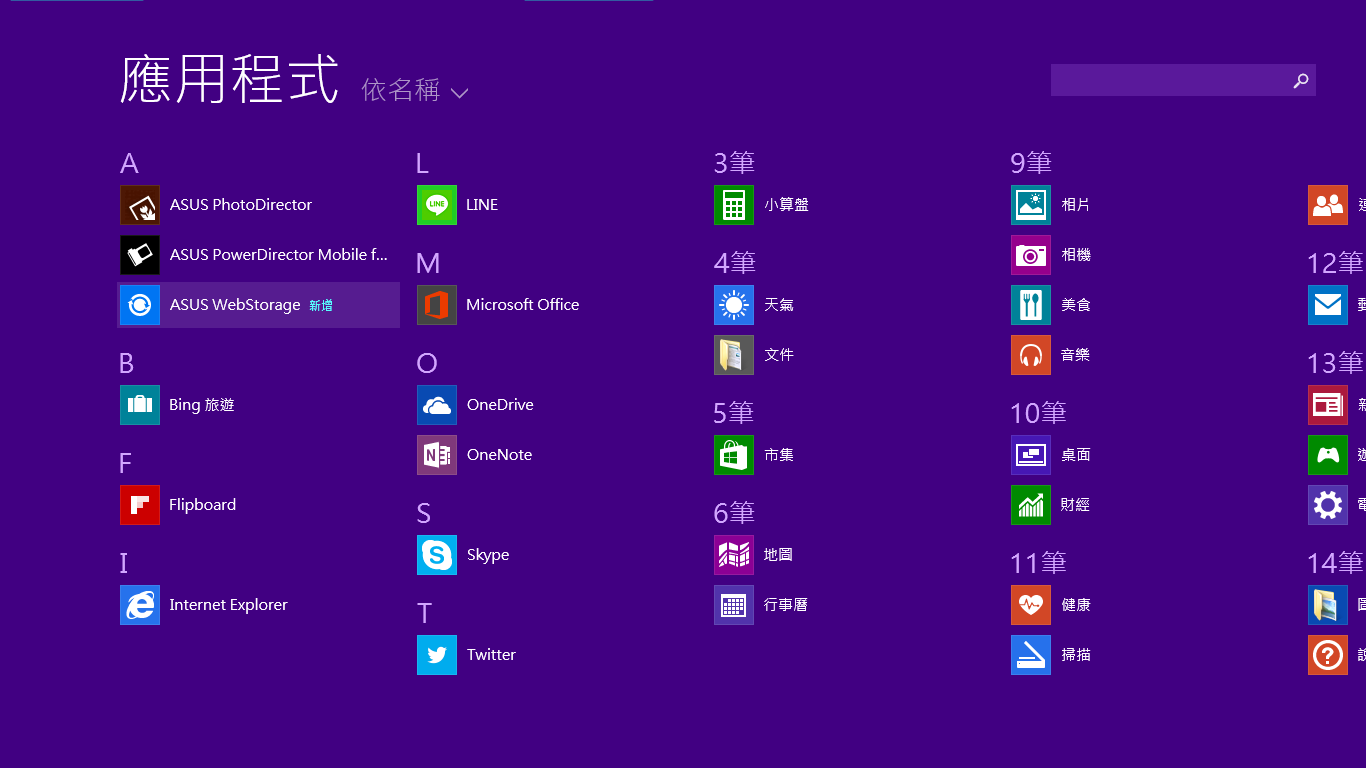Select the ASUS WebStorage entry label
Viewport: 1366px width, 768px height.
coord(235,305)
